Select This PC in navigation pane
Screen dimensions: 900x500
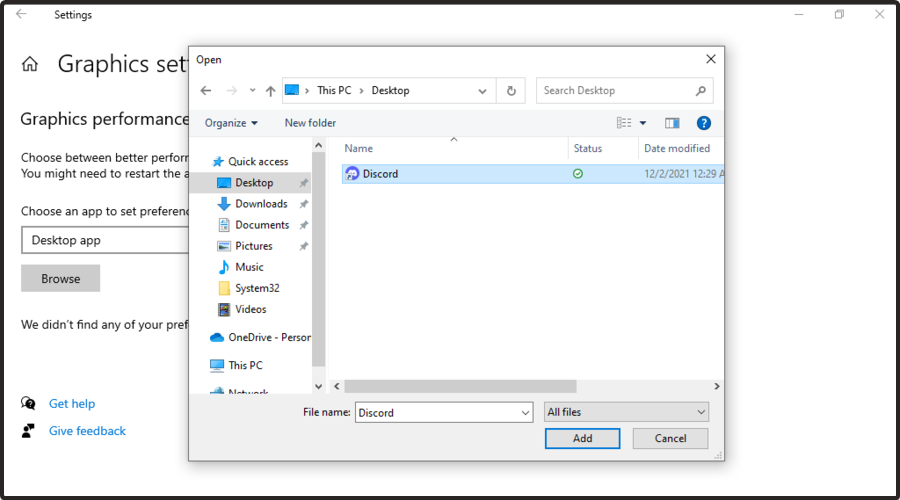click(x=245, y=365)
